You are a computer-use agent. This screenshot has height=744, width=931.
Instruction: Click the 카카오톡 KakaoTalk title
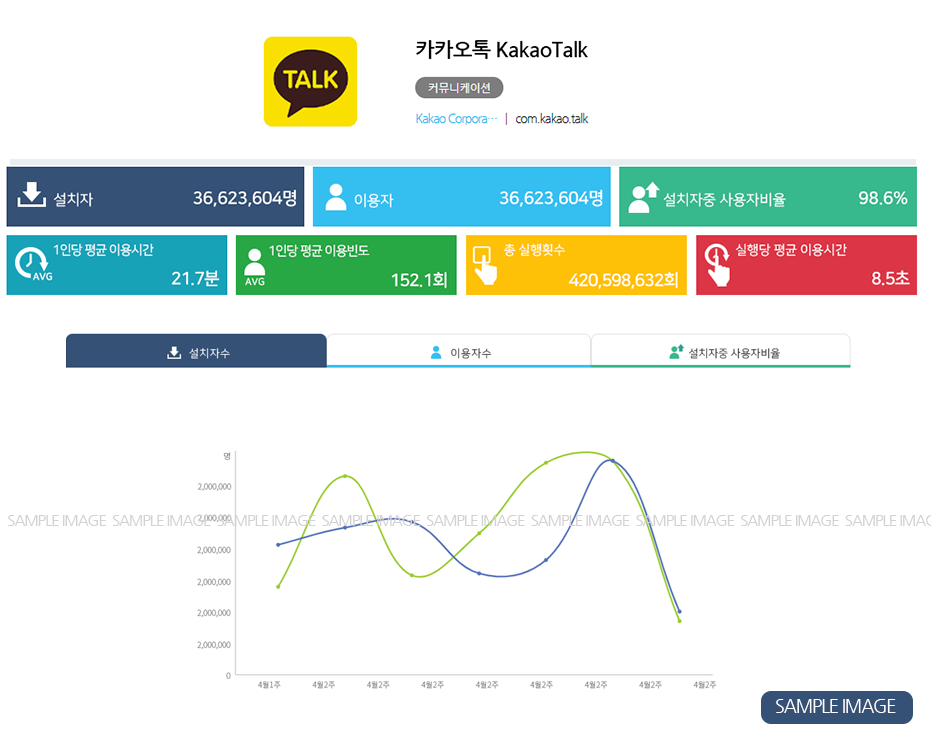tap(501, 50)
